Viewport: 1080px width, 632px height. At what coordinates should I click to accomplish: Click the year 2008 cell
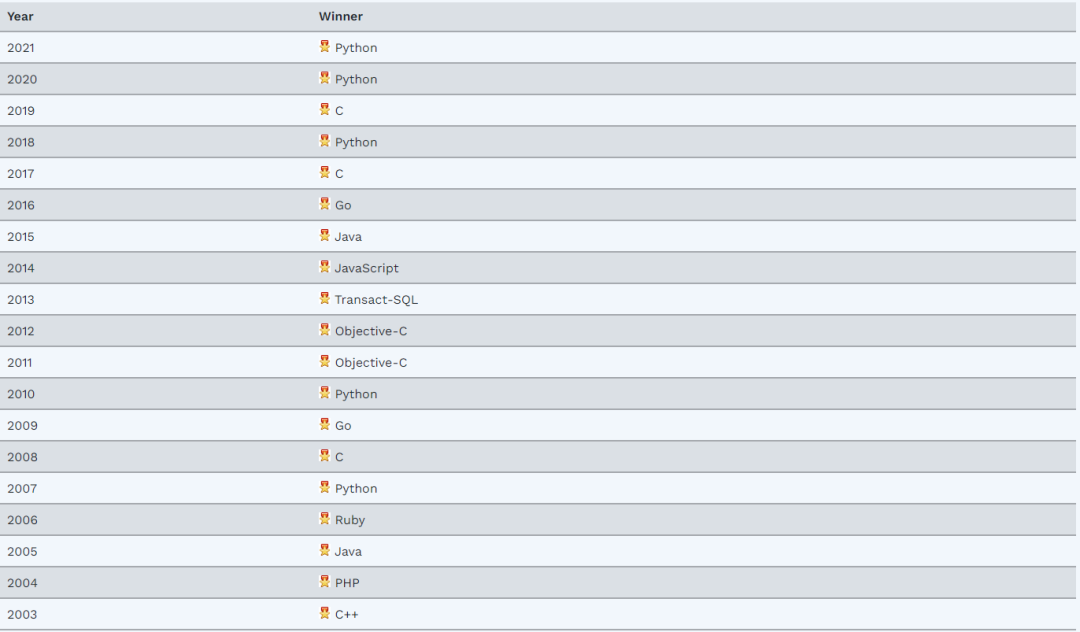(21, 457)
